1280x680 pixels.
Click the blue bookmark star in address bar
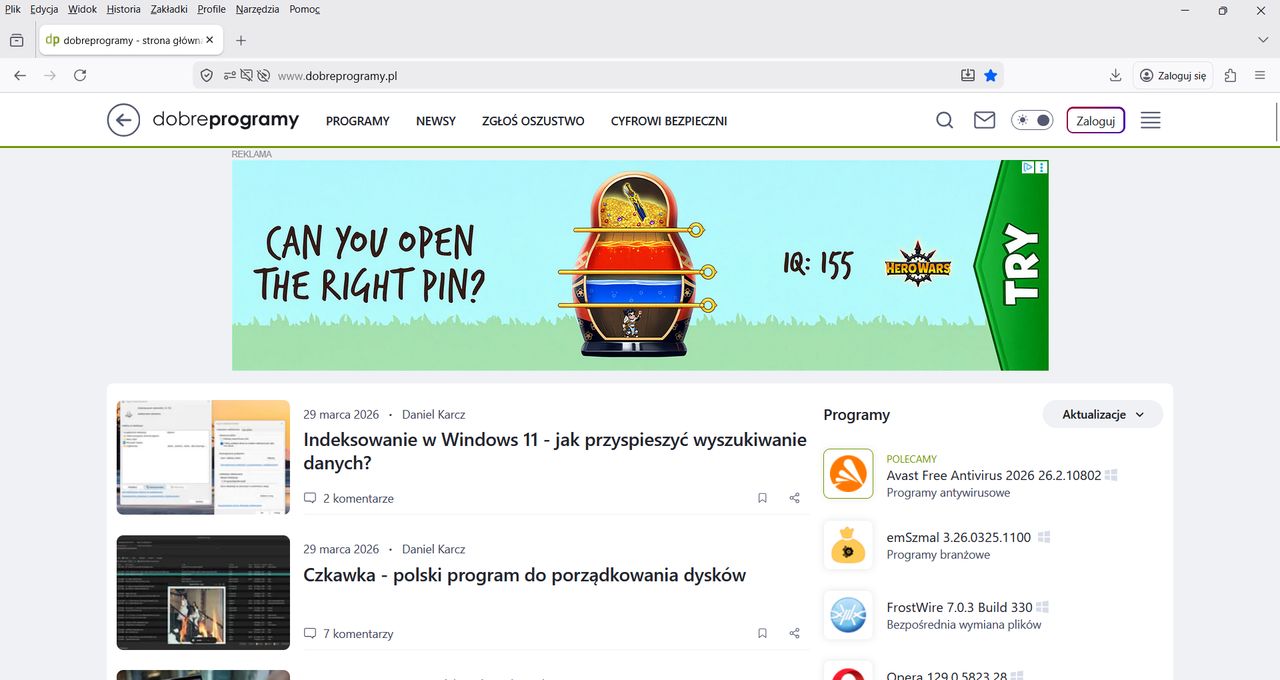pyautogui.click(x=990, y=75)
